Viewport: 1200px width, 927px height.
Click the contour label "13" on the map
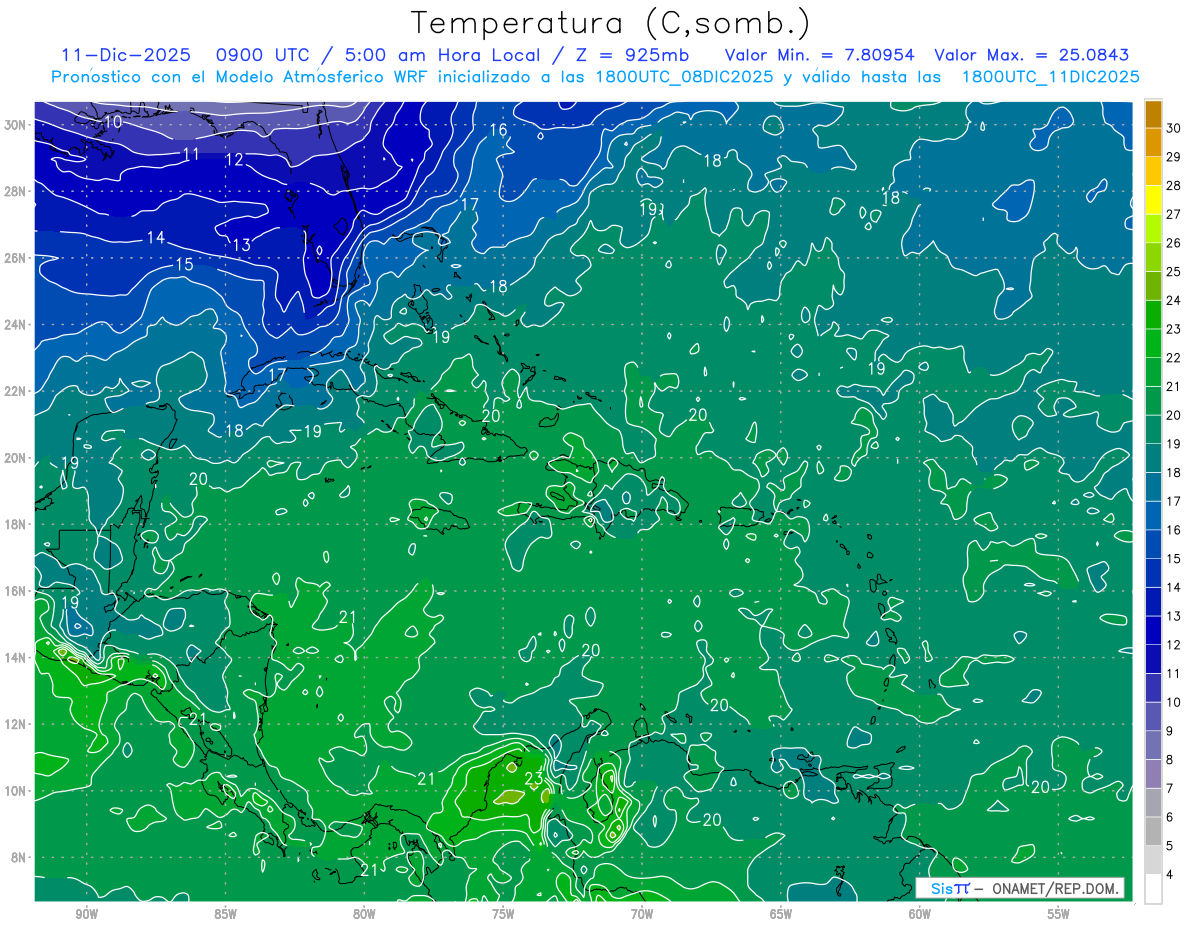pos(242,245)
